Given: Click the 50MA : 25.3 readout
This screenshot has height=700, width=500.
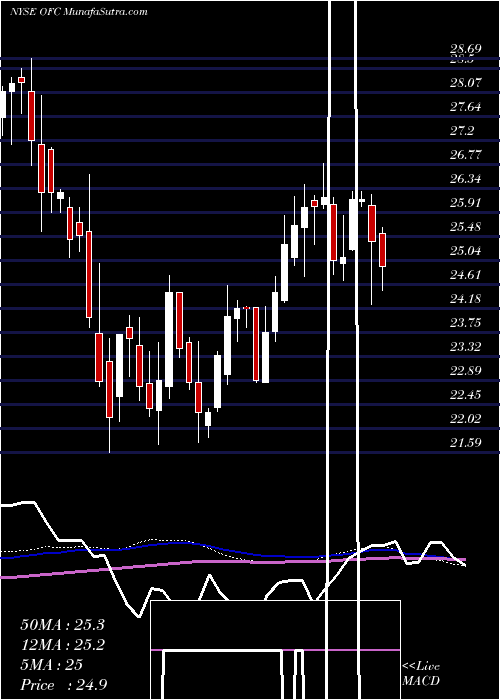Looking at the screenshot, I should [62, 625].
